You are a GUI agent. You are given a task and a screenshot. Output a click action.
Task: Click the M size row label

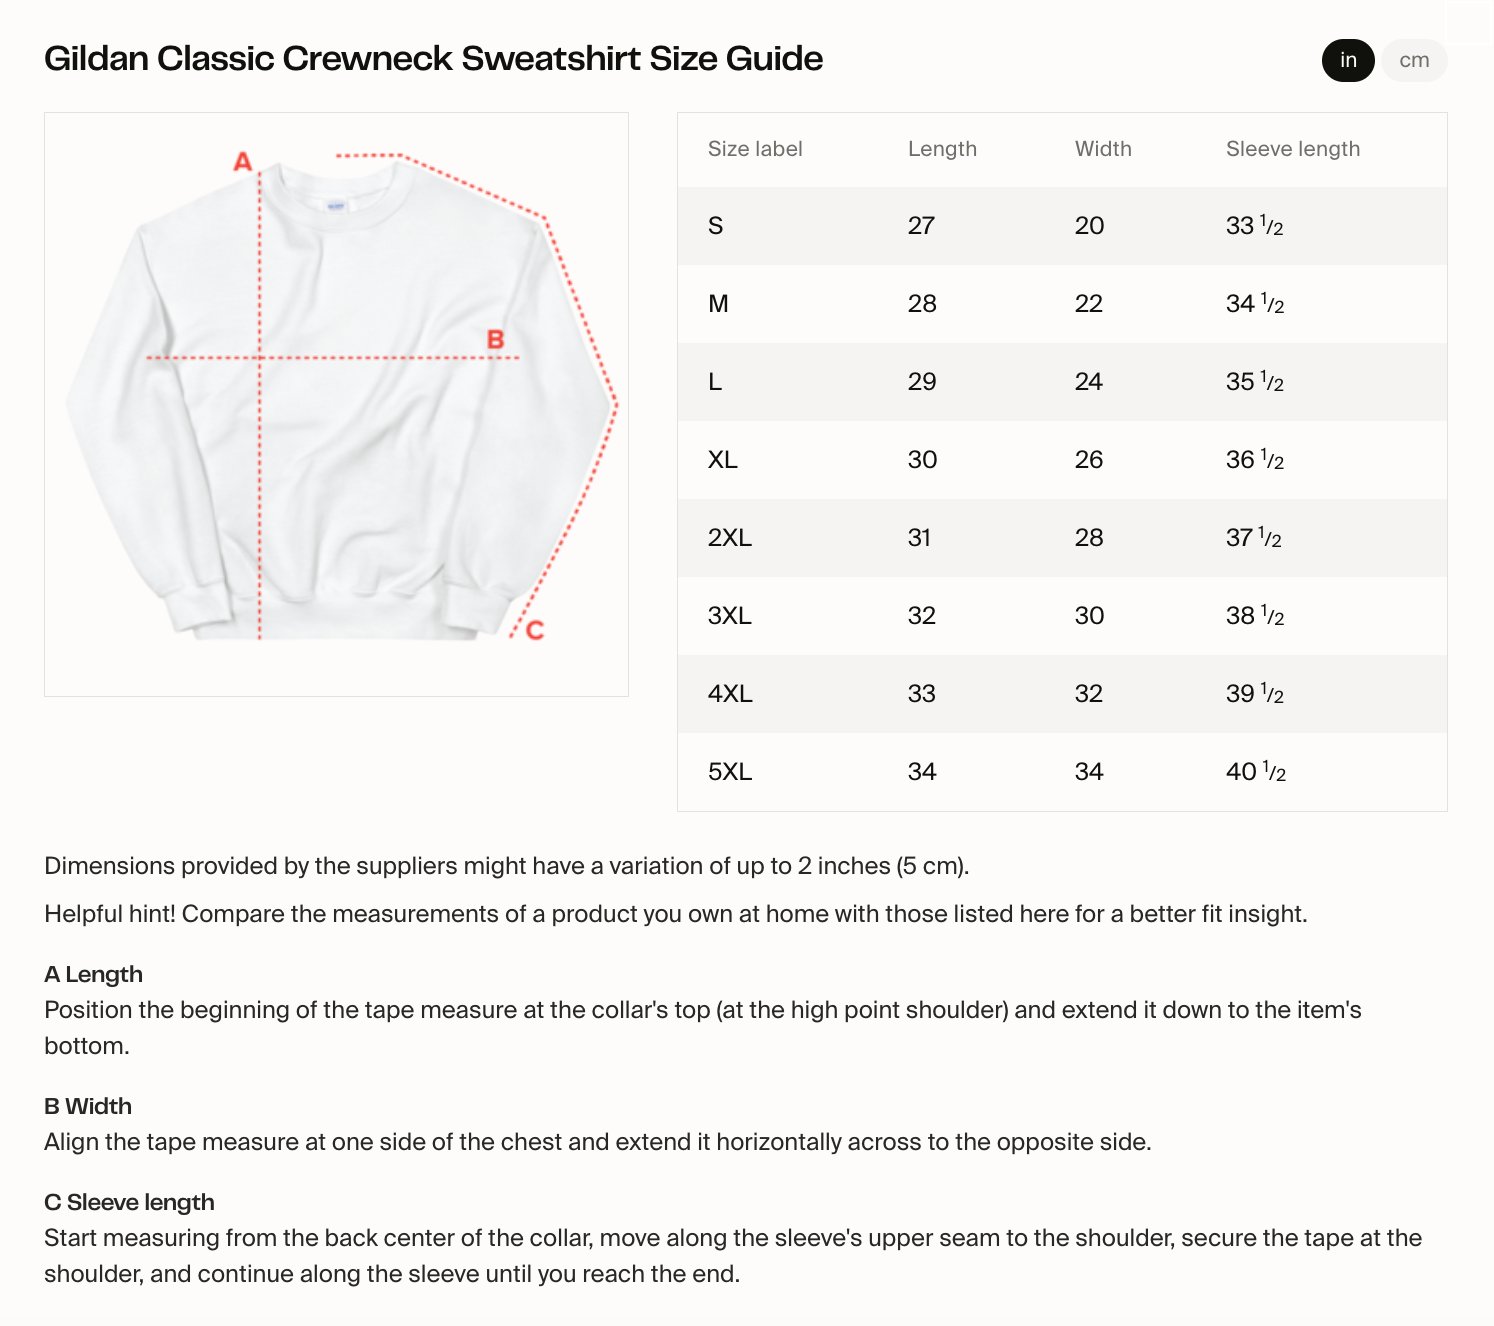point(718,304)
